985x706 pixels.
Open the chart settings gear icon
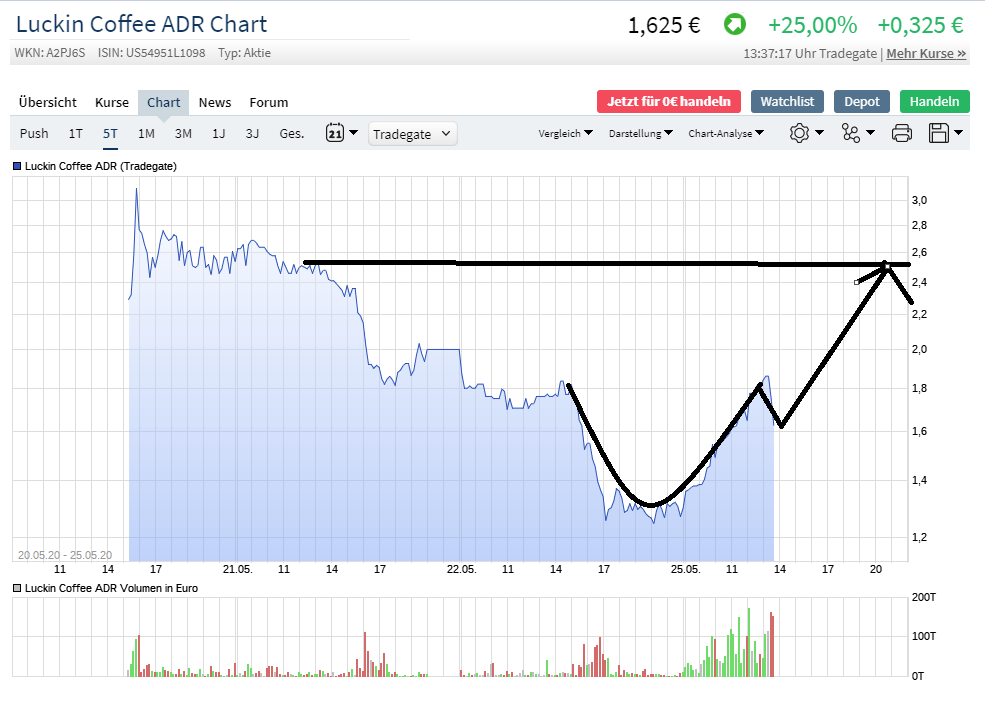(x=799, y=133)
